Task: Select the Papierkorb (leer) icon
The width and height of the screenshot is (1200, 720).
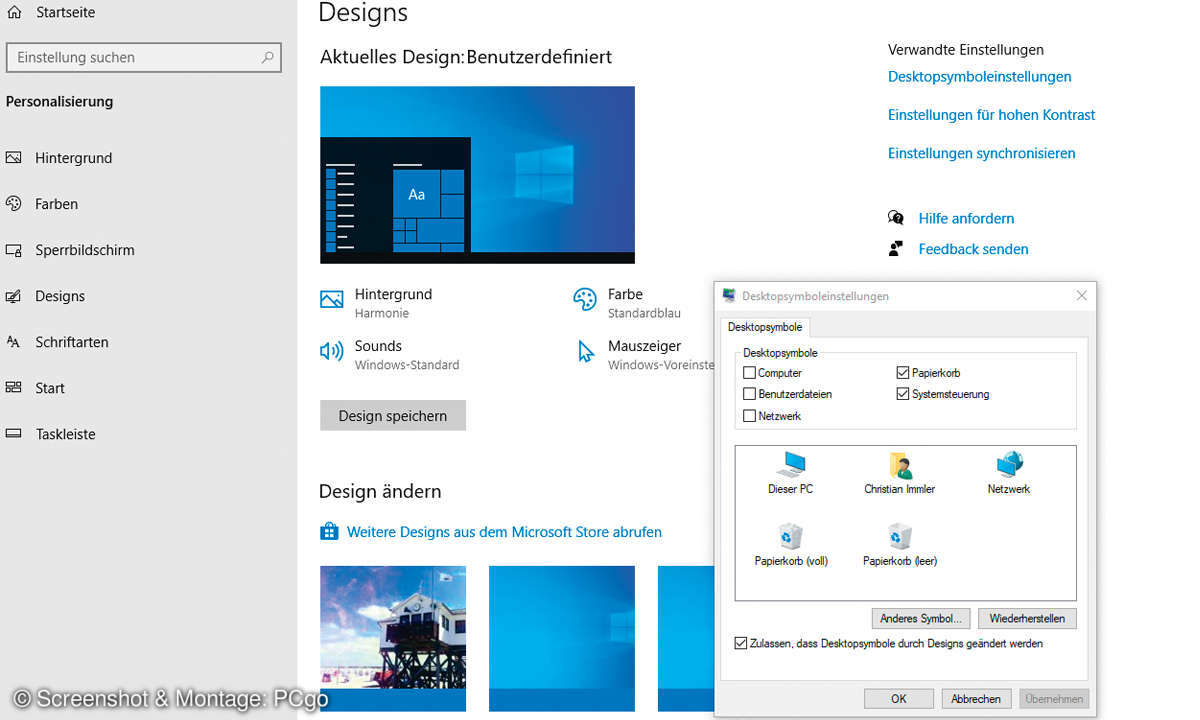Action: pyautogui.click(x=900, y=537)
